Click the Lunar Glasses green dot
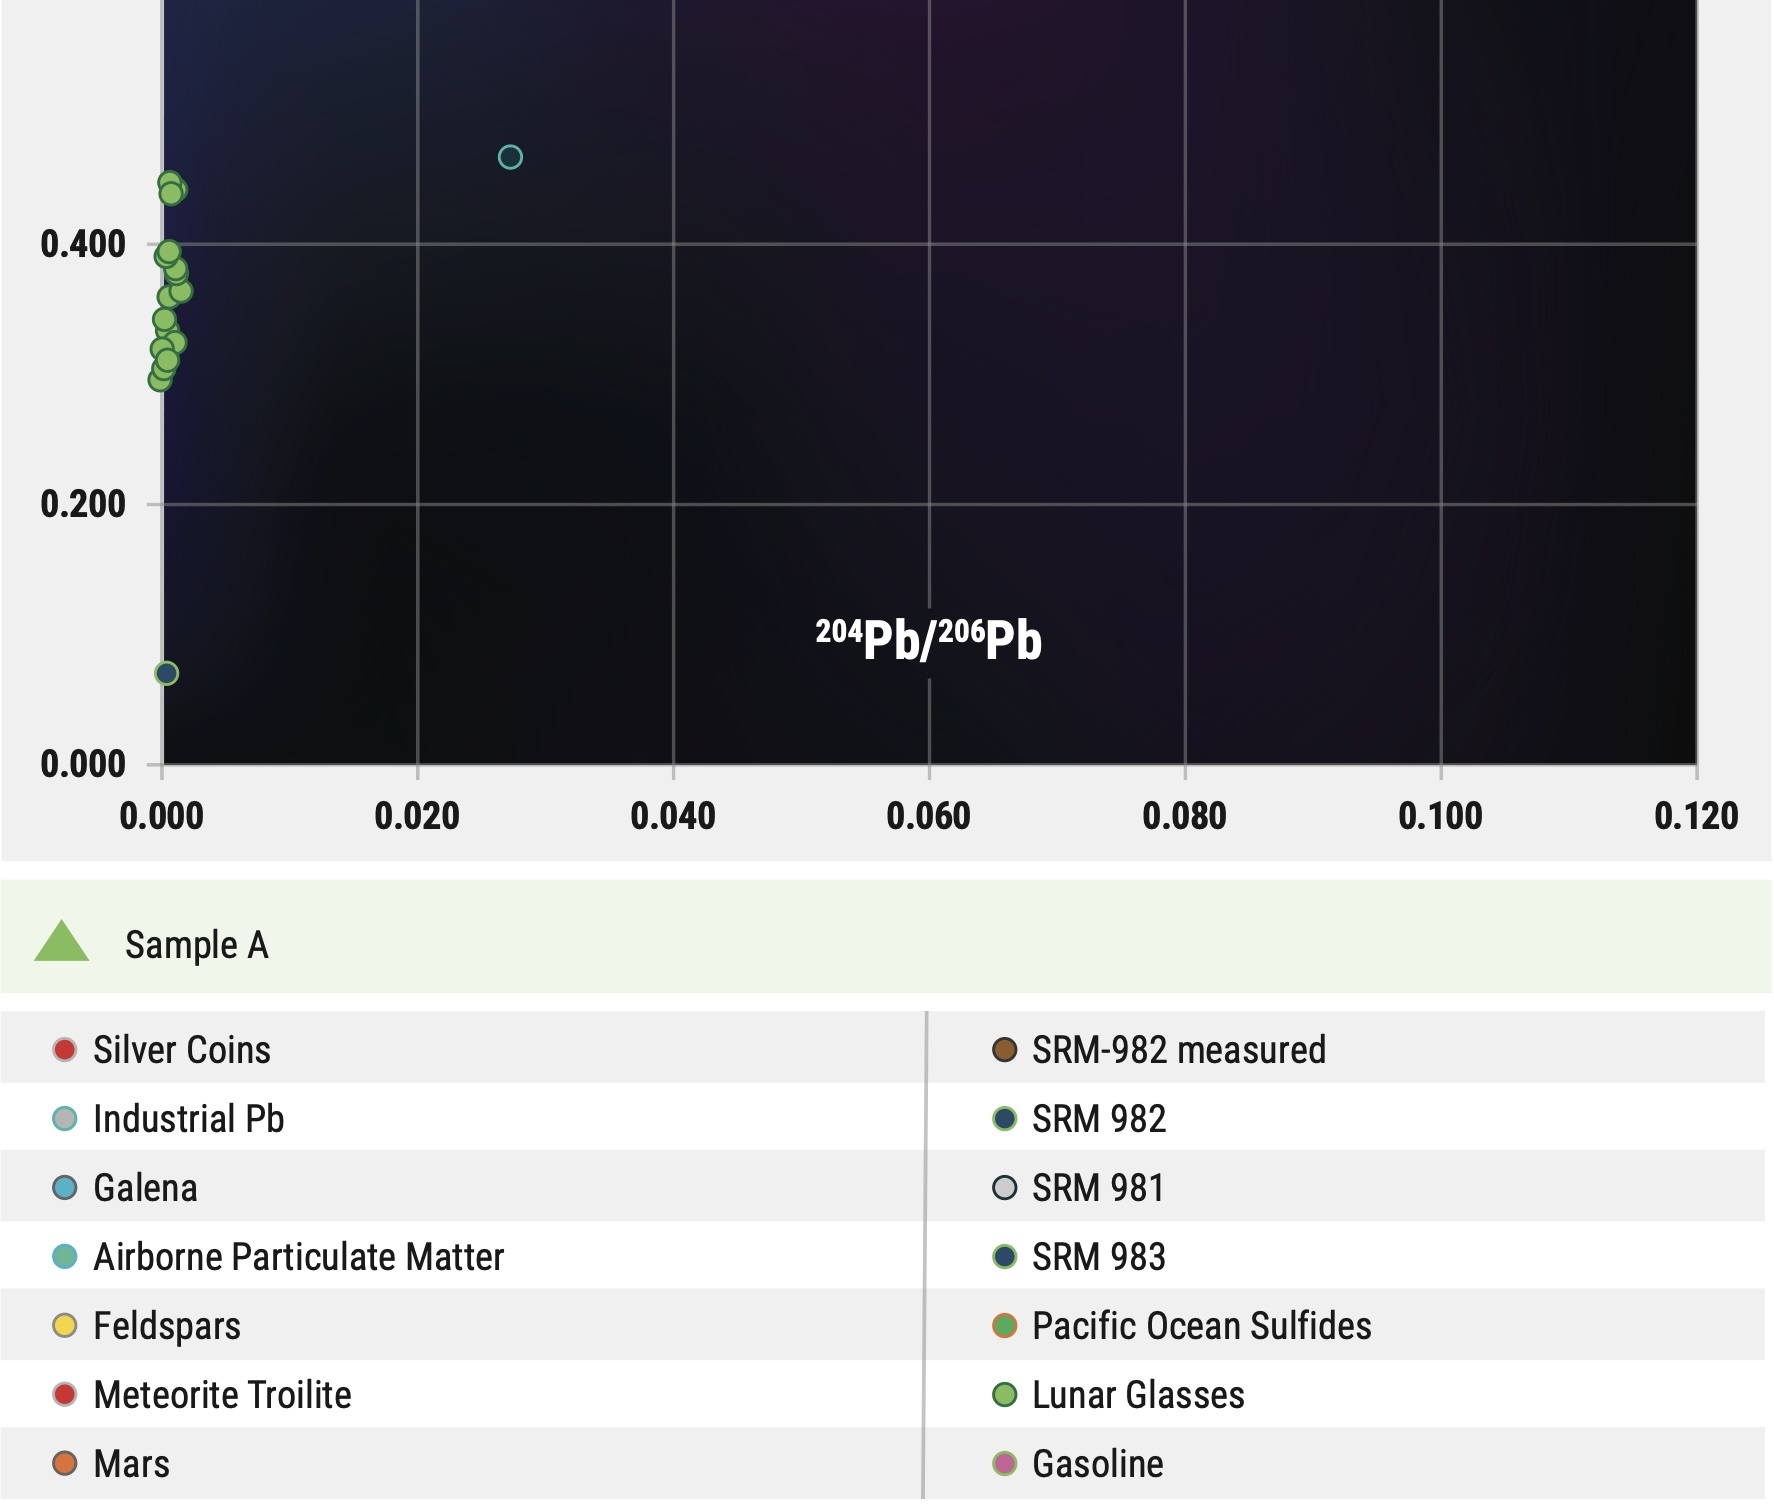 pos(1004,1395)
